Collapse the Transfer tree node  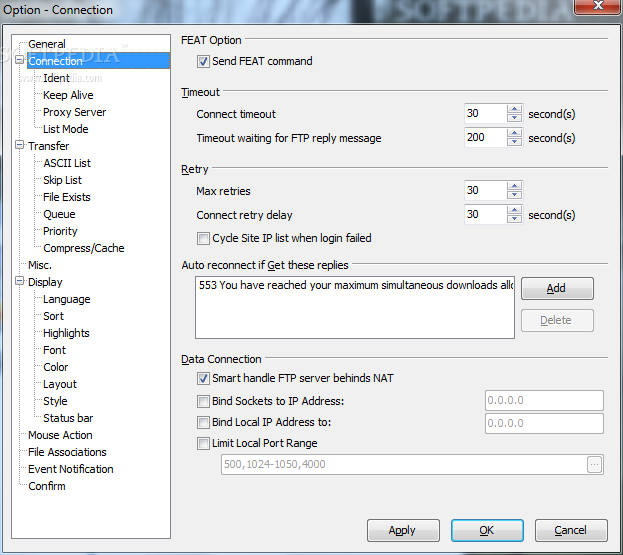tap(20, 146)
